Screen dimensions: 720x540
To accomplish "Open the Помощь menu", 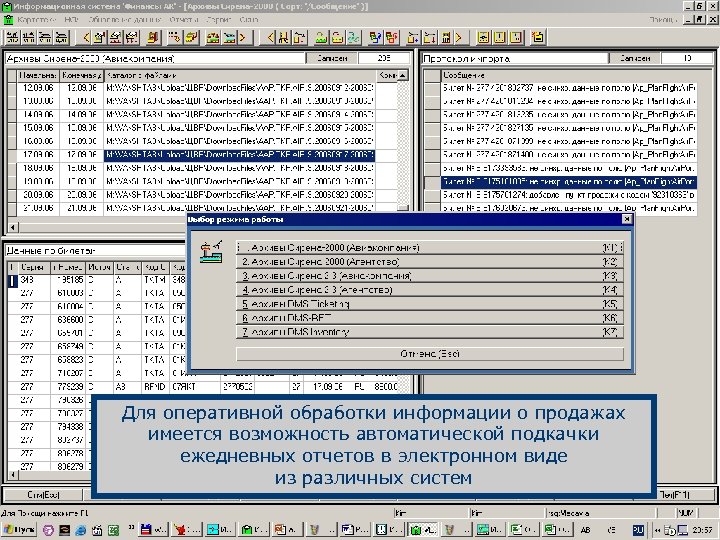I will pyautogui.click(x=664, y=20).
